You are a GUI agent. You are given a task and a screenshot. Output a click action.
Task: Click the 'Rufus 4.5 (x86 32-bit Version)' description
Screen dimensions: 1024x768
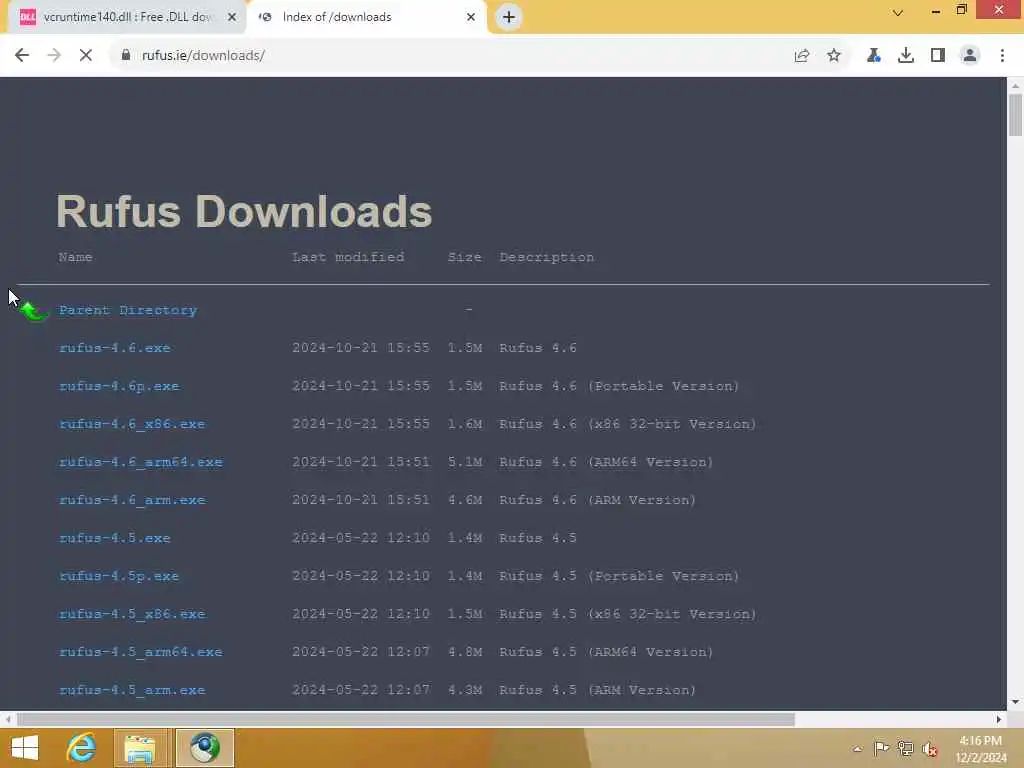pyautogui.click(x=628, y=614)
